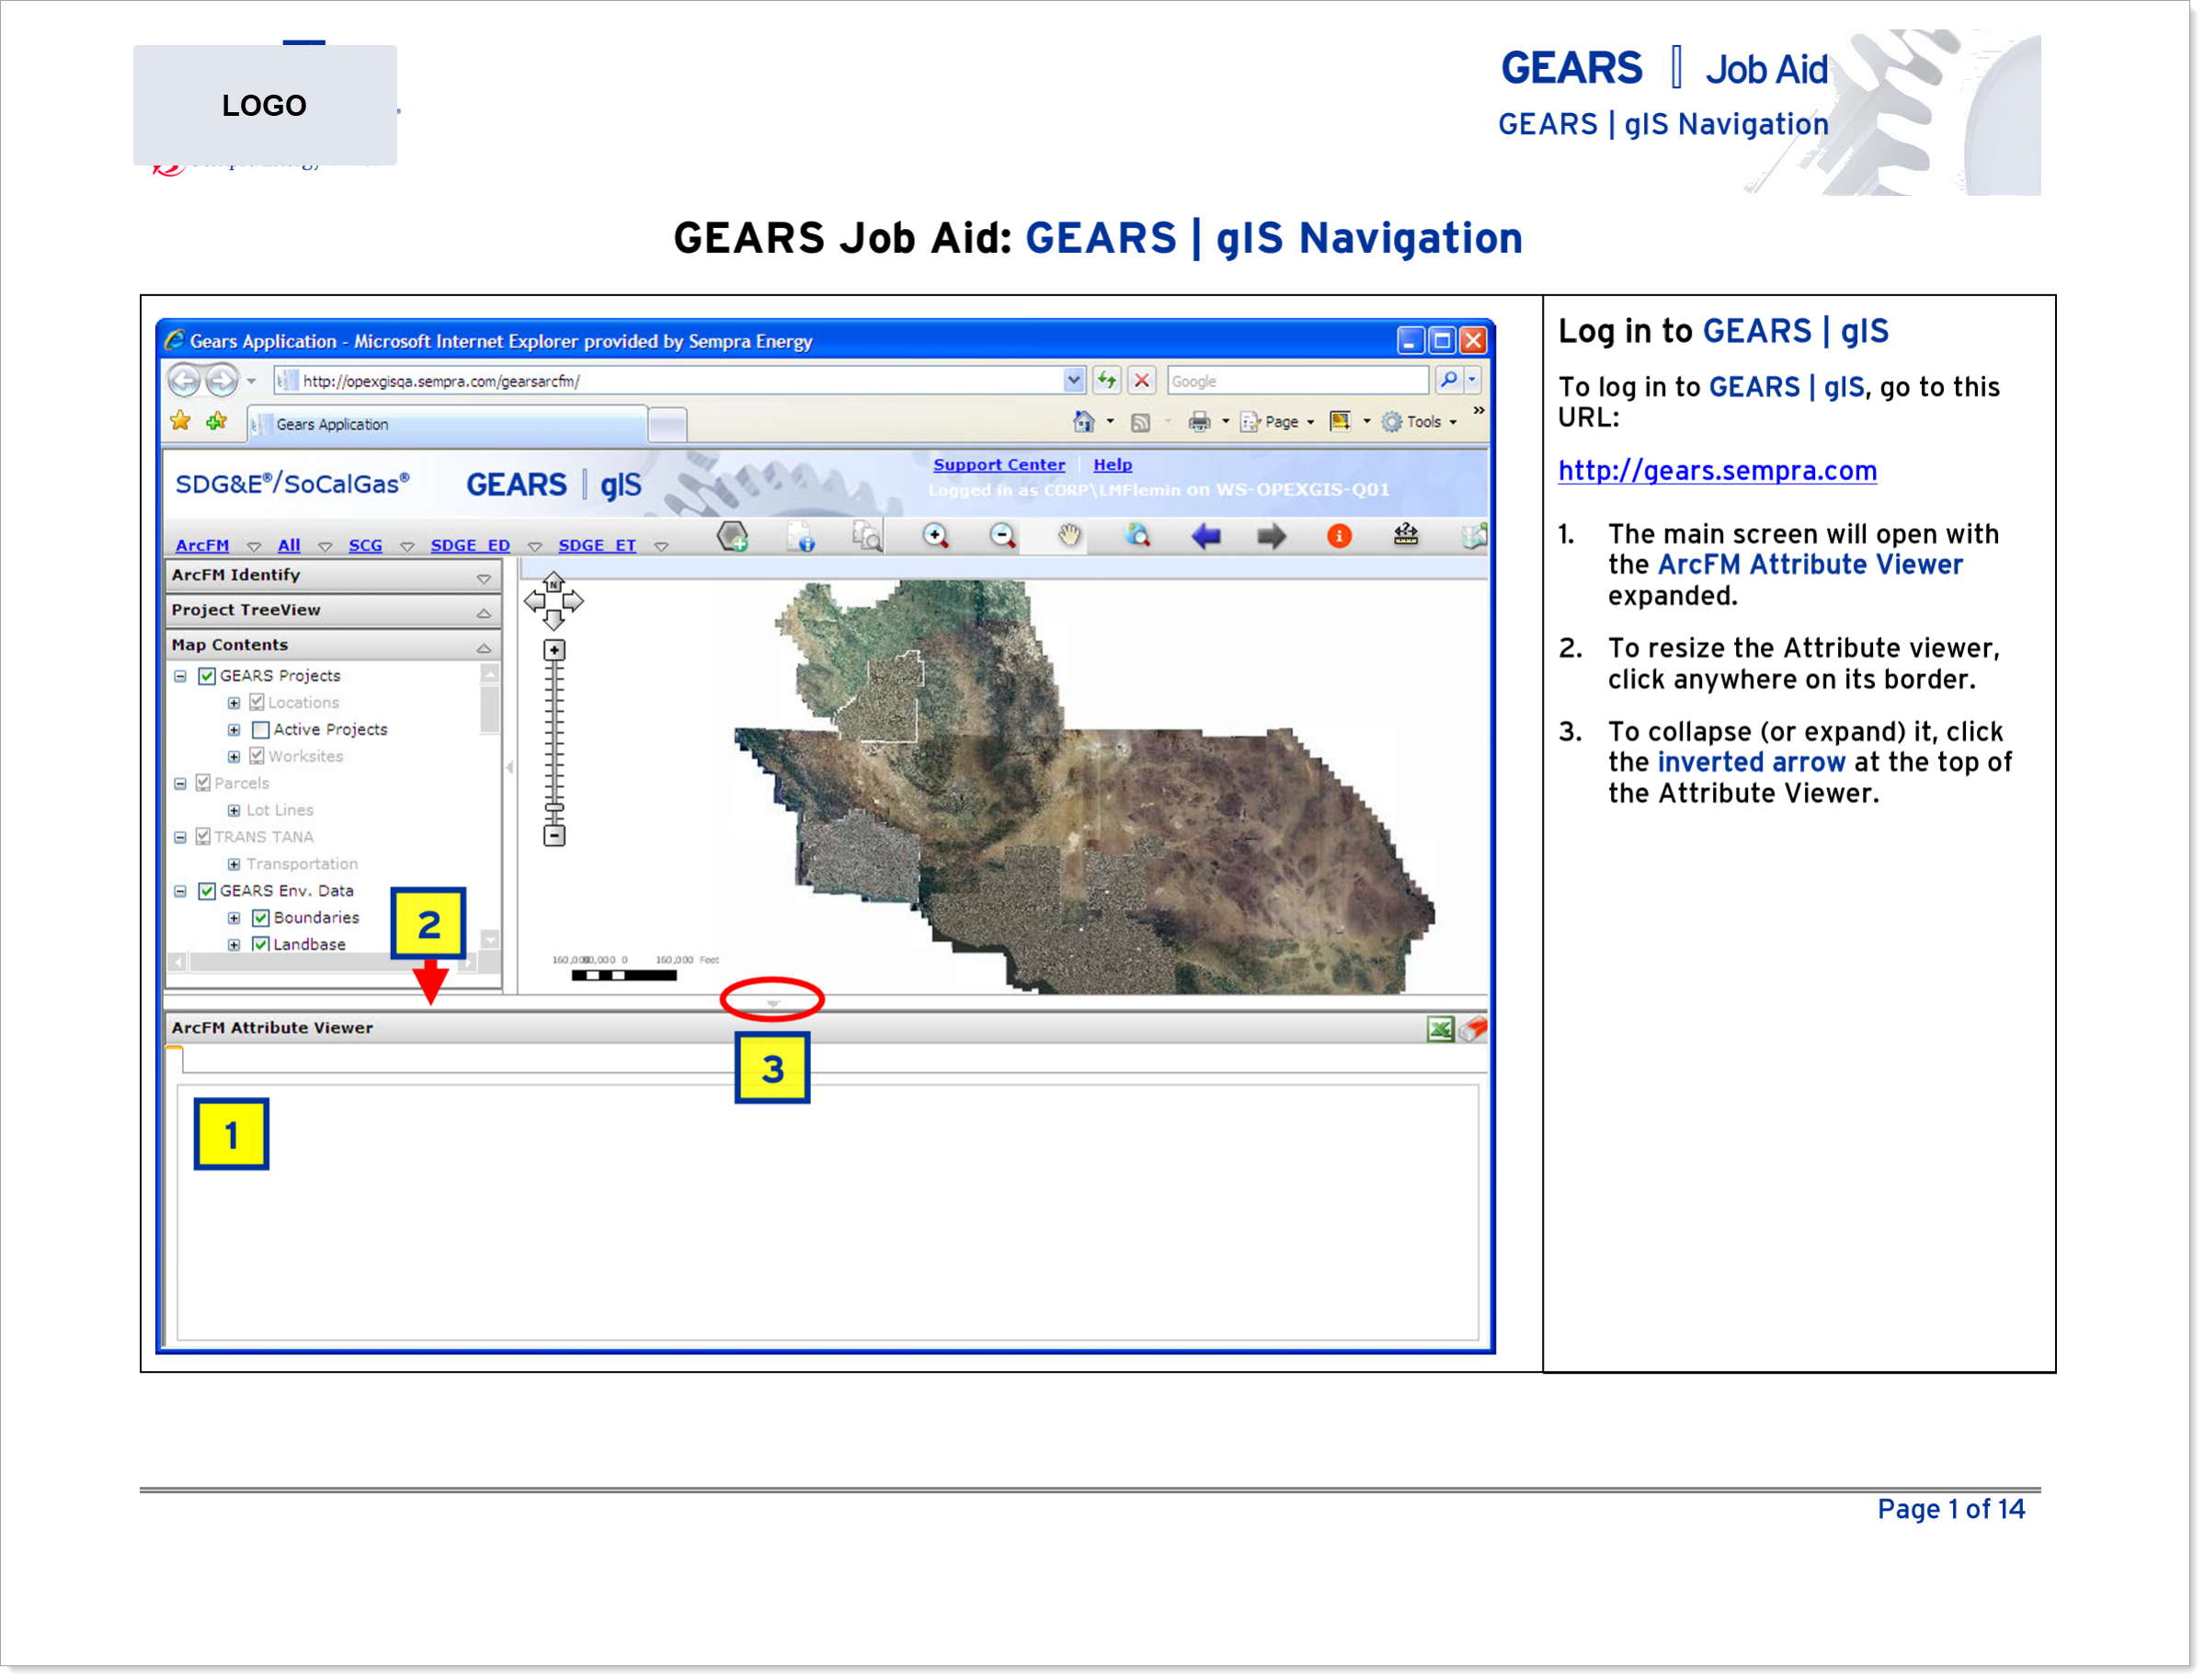
Task: Select the zoom in magnifier tool
Action: point(936,537)
